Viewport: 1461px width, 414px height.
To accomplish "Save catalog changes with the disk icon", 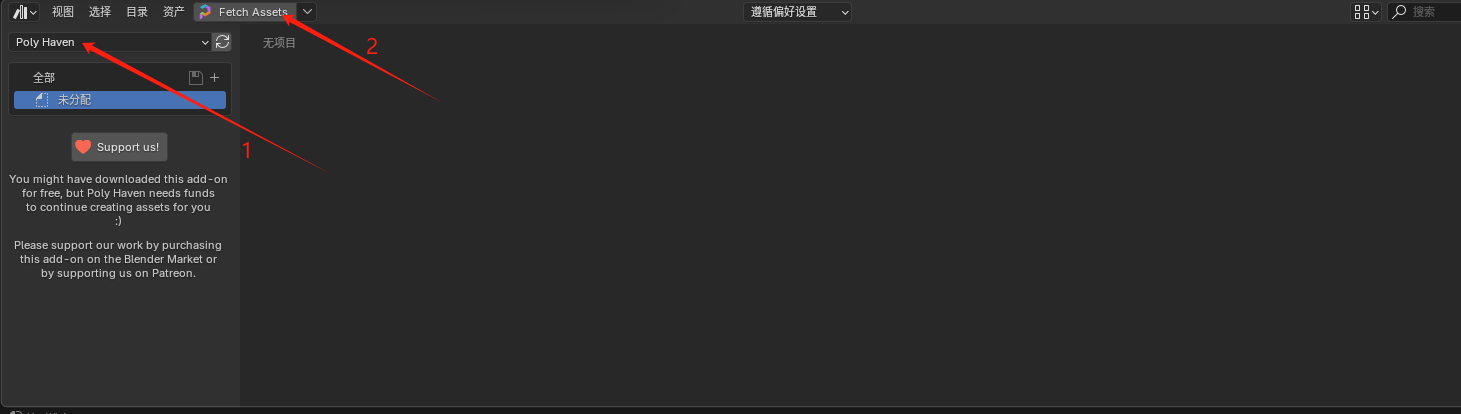I will [196, 77].
